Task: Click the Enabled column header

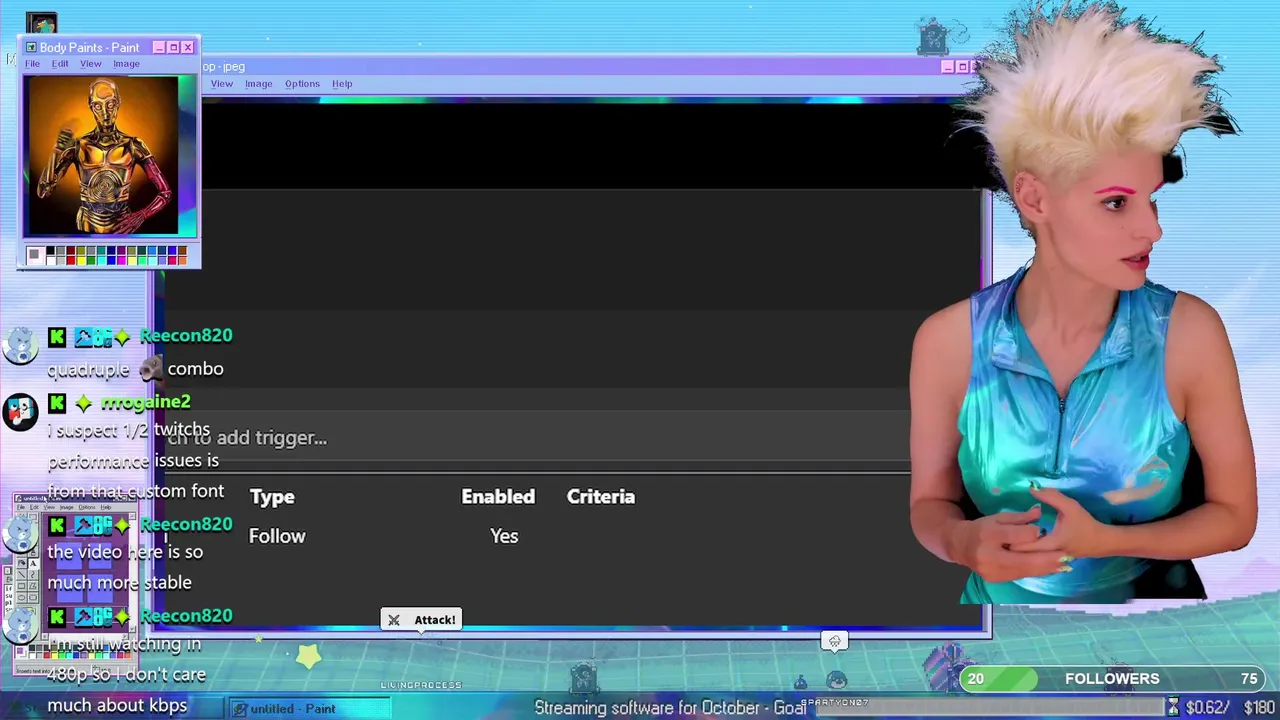Action: 498,497
